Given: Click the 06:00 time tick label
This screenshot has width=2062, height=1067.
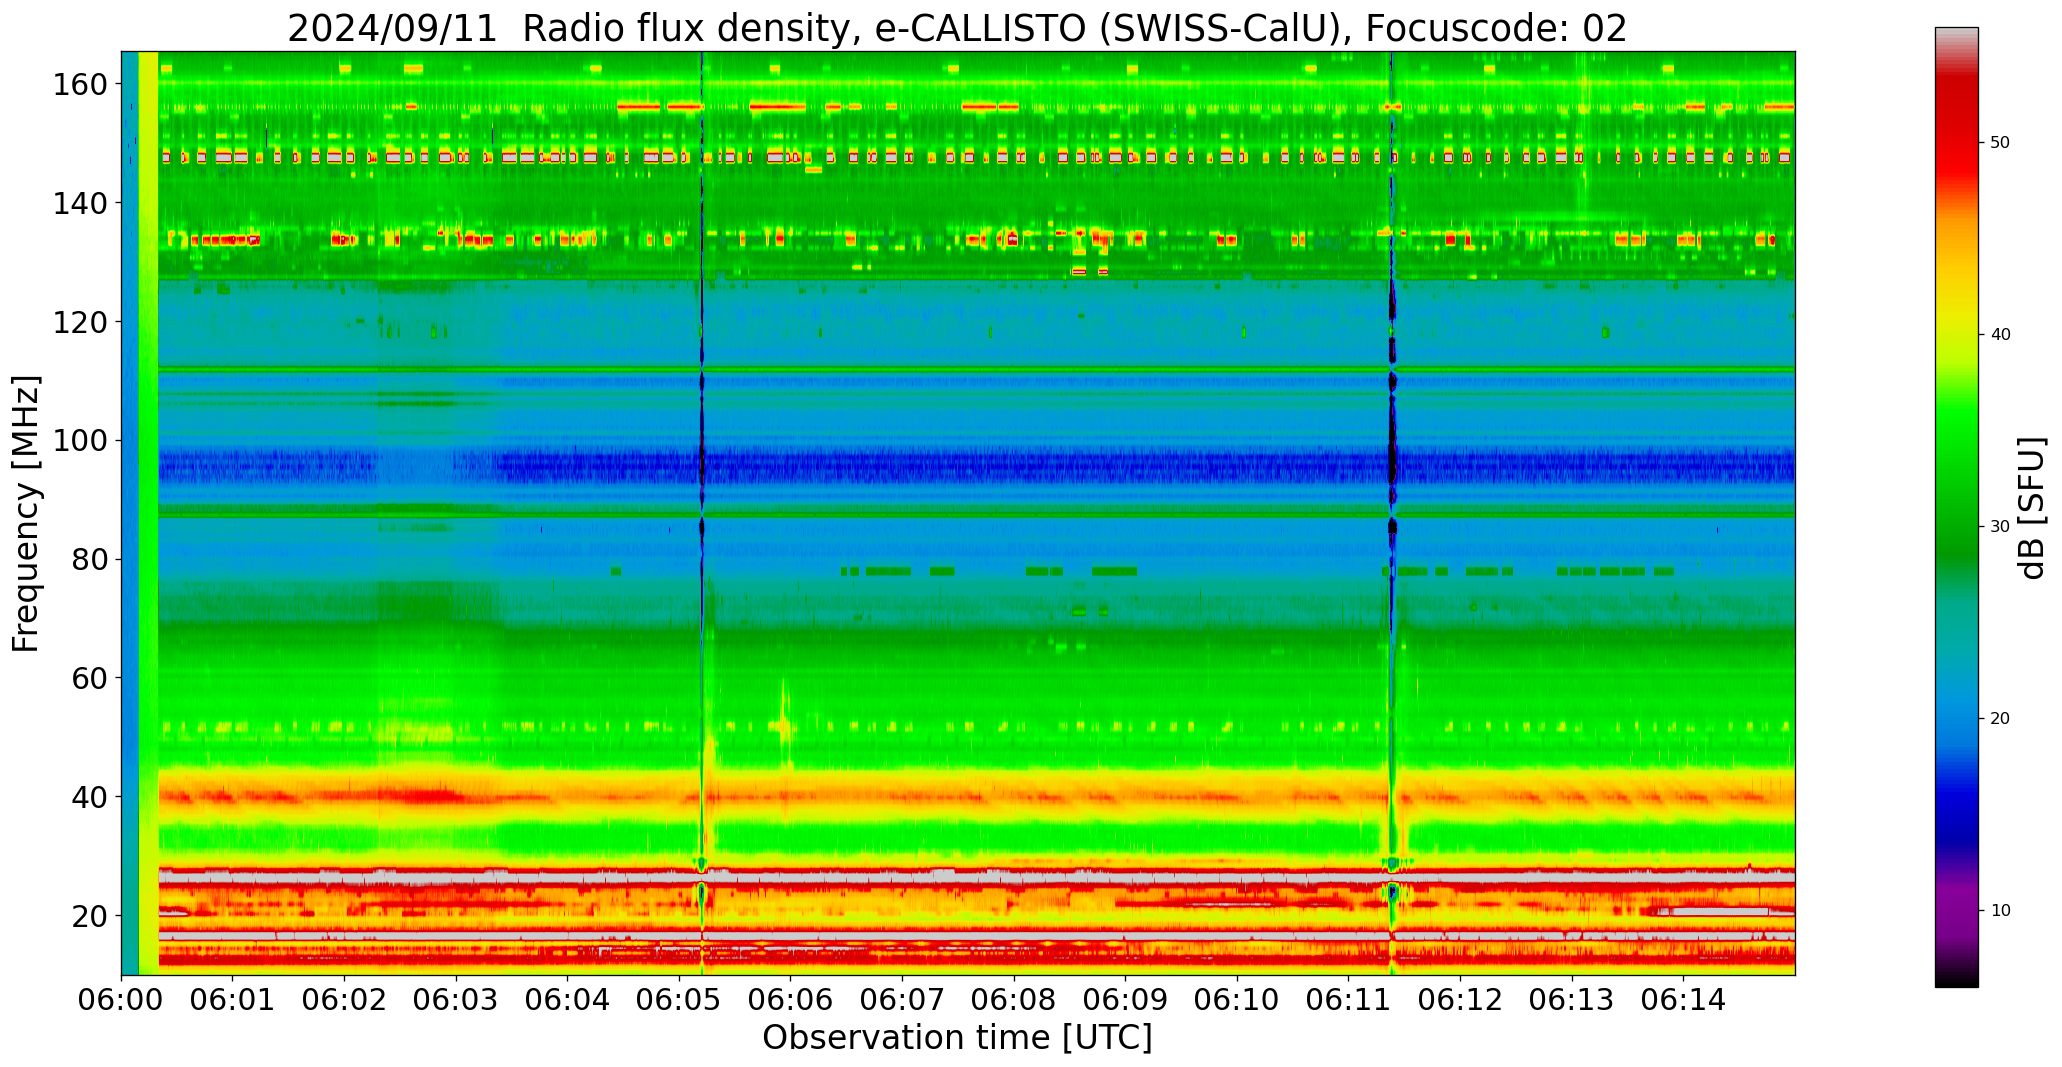Looking at the screenshot, I should pyautogui.click(x=122, y=999).
